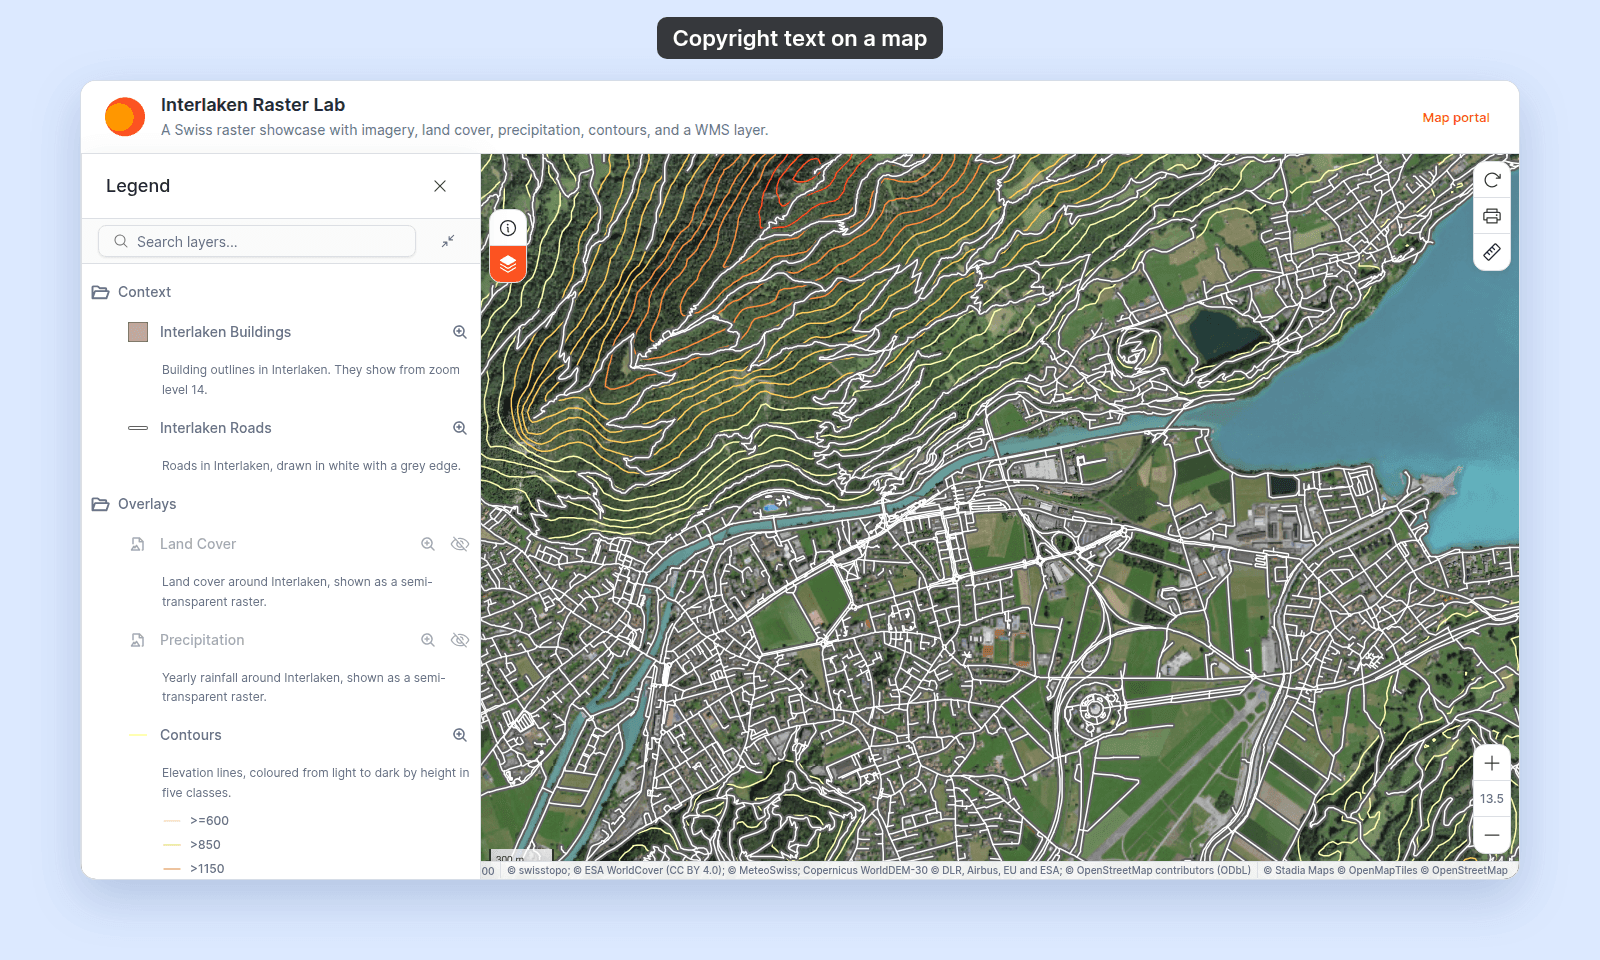Click the 13.5 zoom level readout
The image size is (1600, 960).
(1492, 799)
